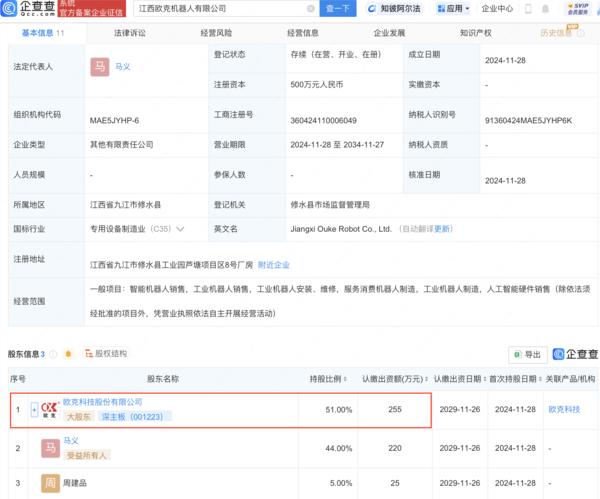Viewport: 600px width, 499px height.
Task: Open 附近企业 link by registered address
Action: coord(274,265)
